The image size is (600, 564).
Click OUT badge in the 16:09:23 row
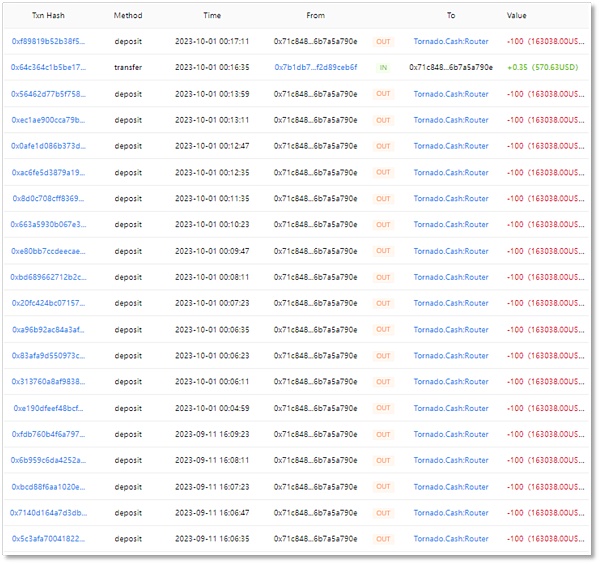point(383,434)
